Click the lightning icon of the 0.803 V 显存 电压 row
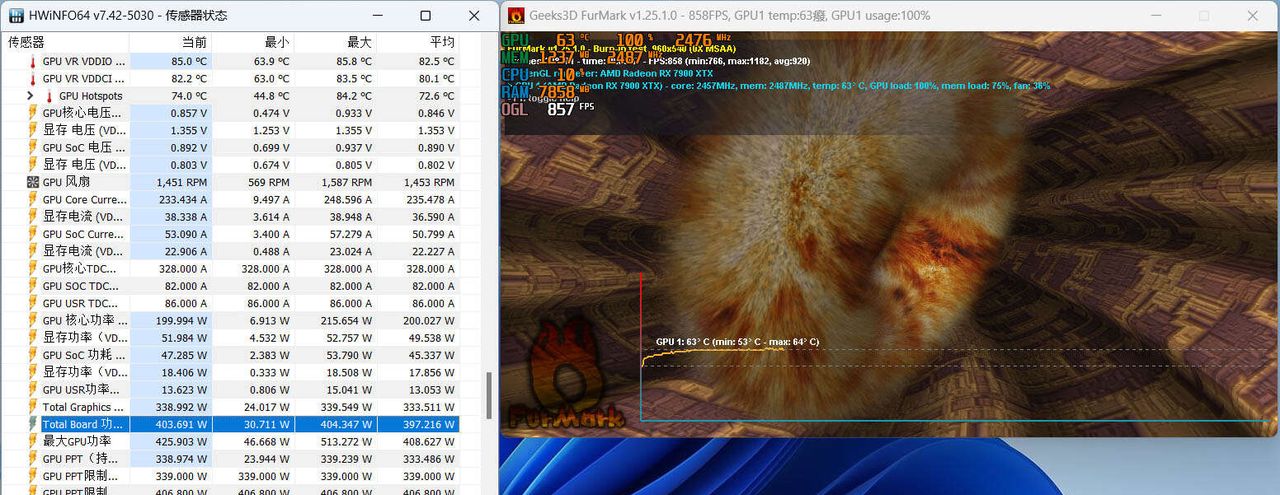Screen dimensions: 1280x495 point(33,164)
